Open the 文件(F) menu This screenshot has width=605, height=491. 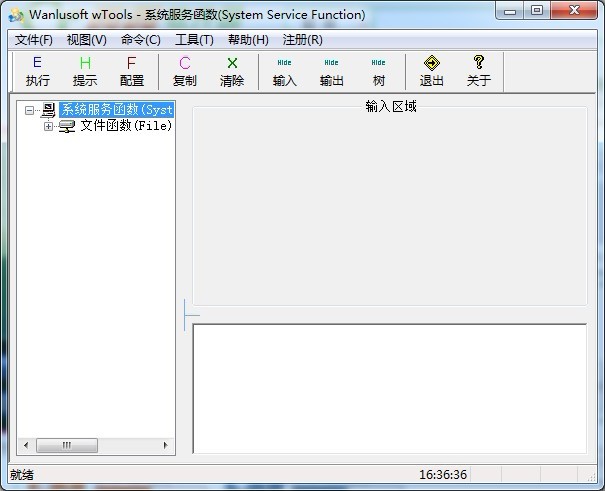pos(33,40)
